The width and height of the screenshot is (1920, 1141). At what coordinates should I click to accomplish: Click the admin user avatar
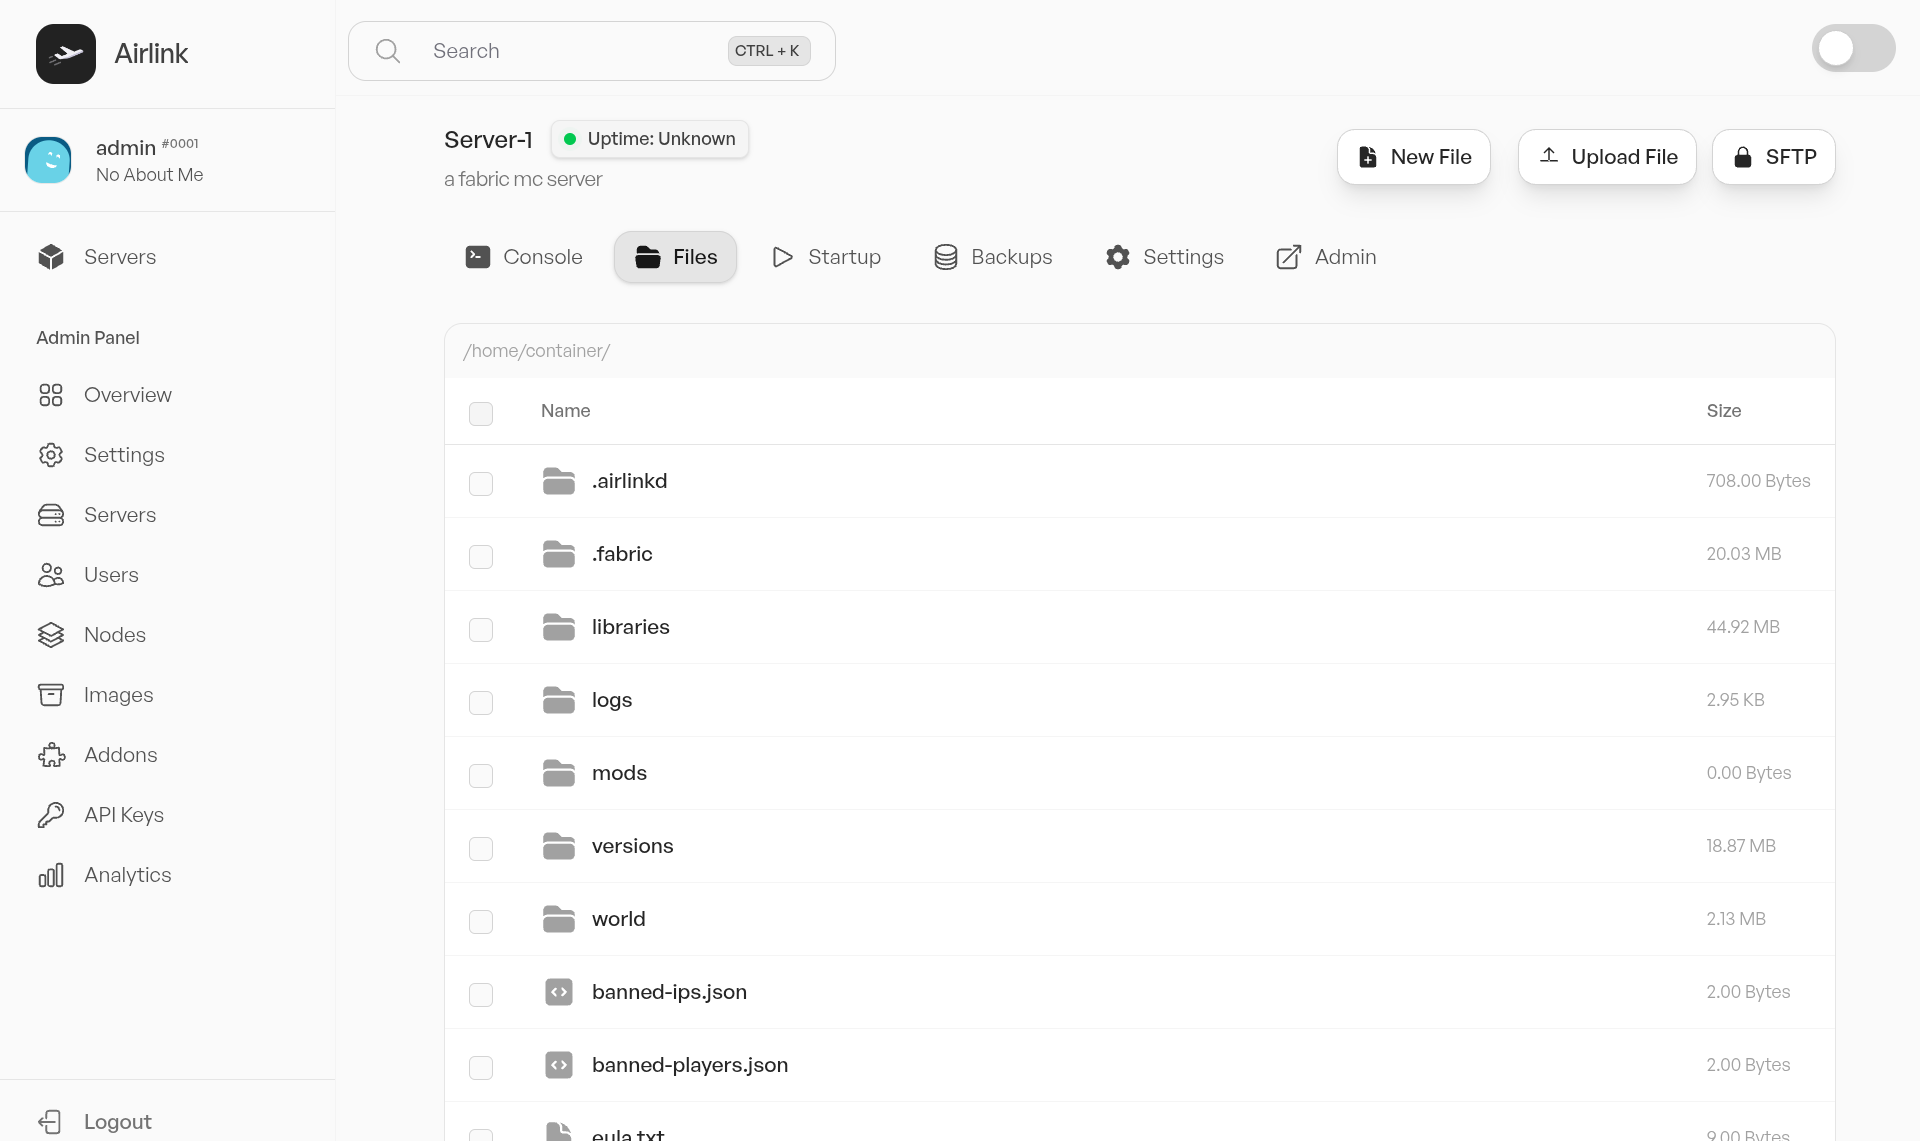(48, 160)
